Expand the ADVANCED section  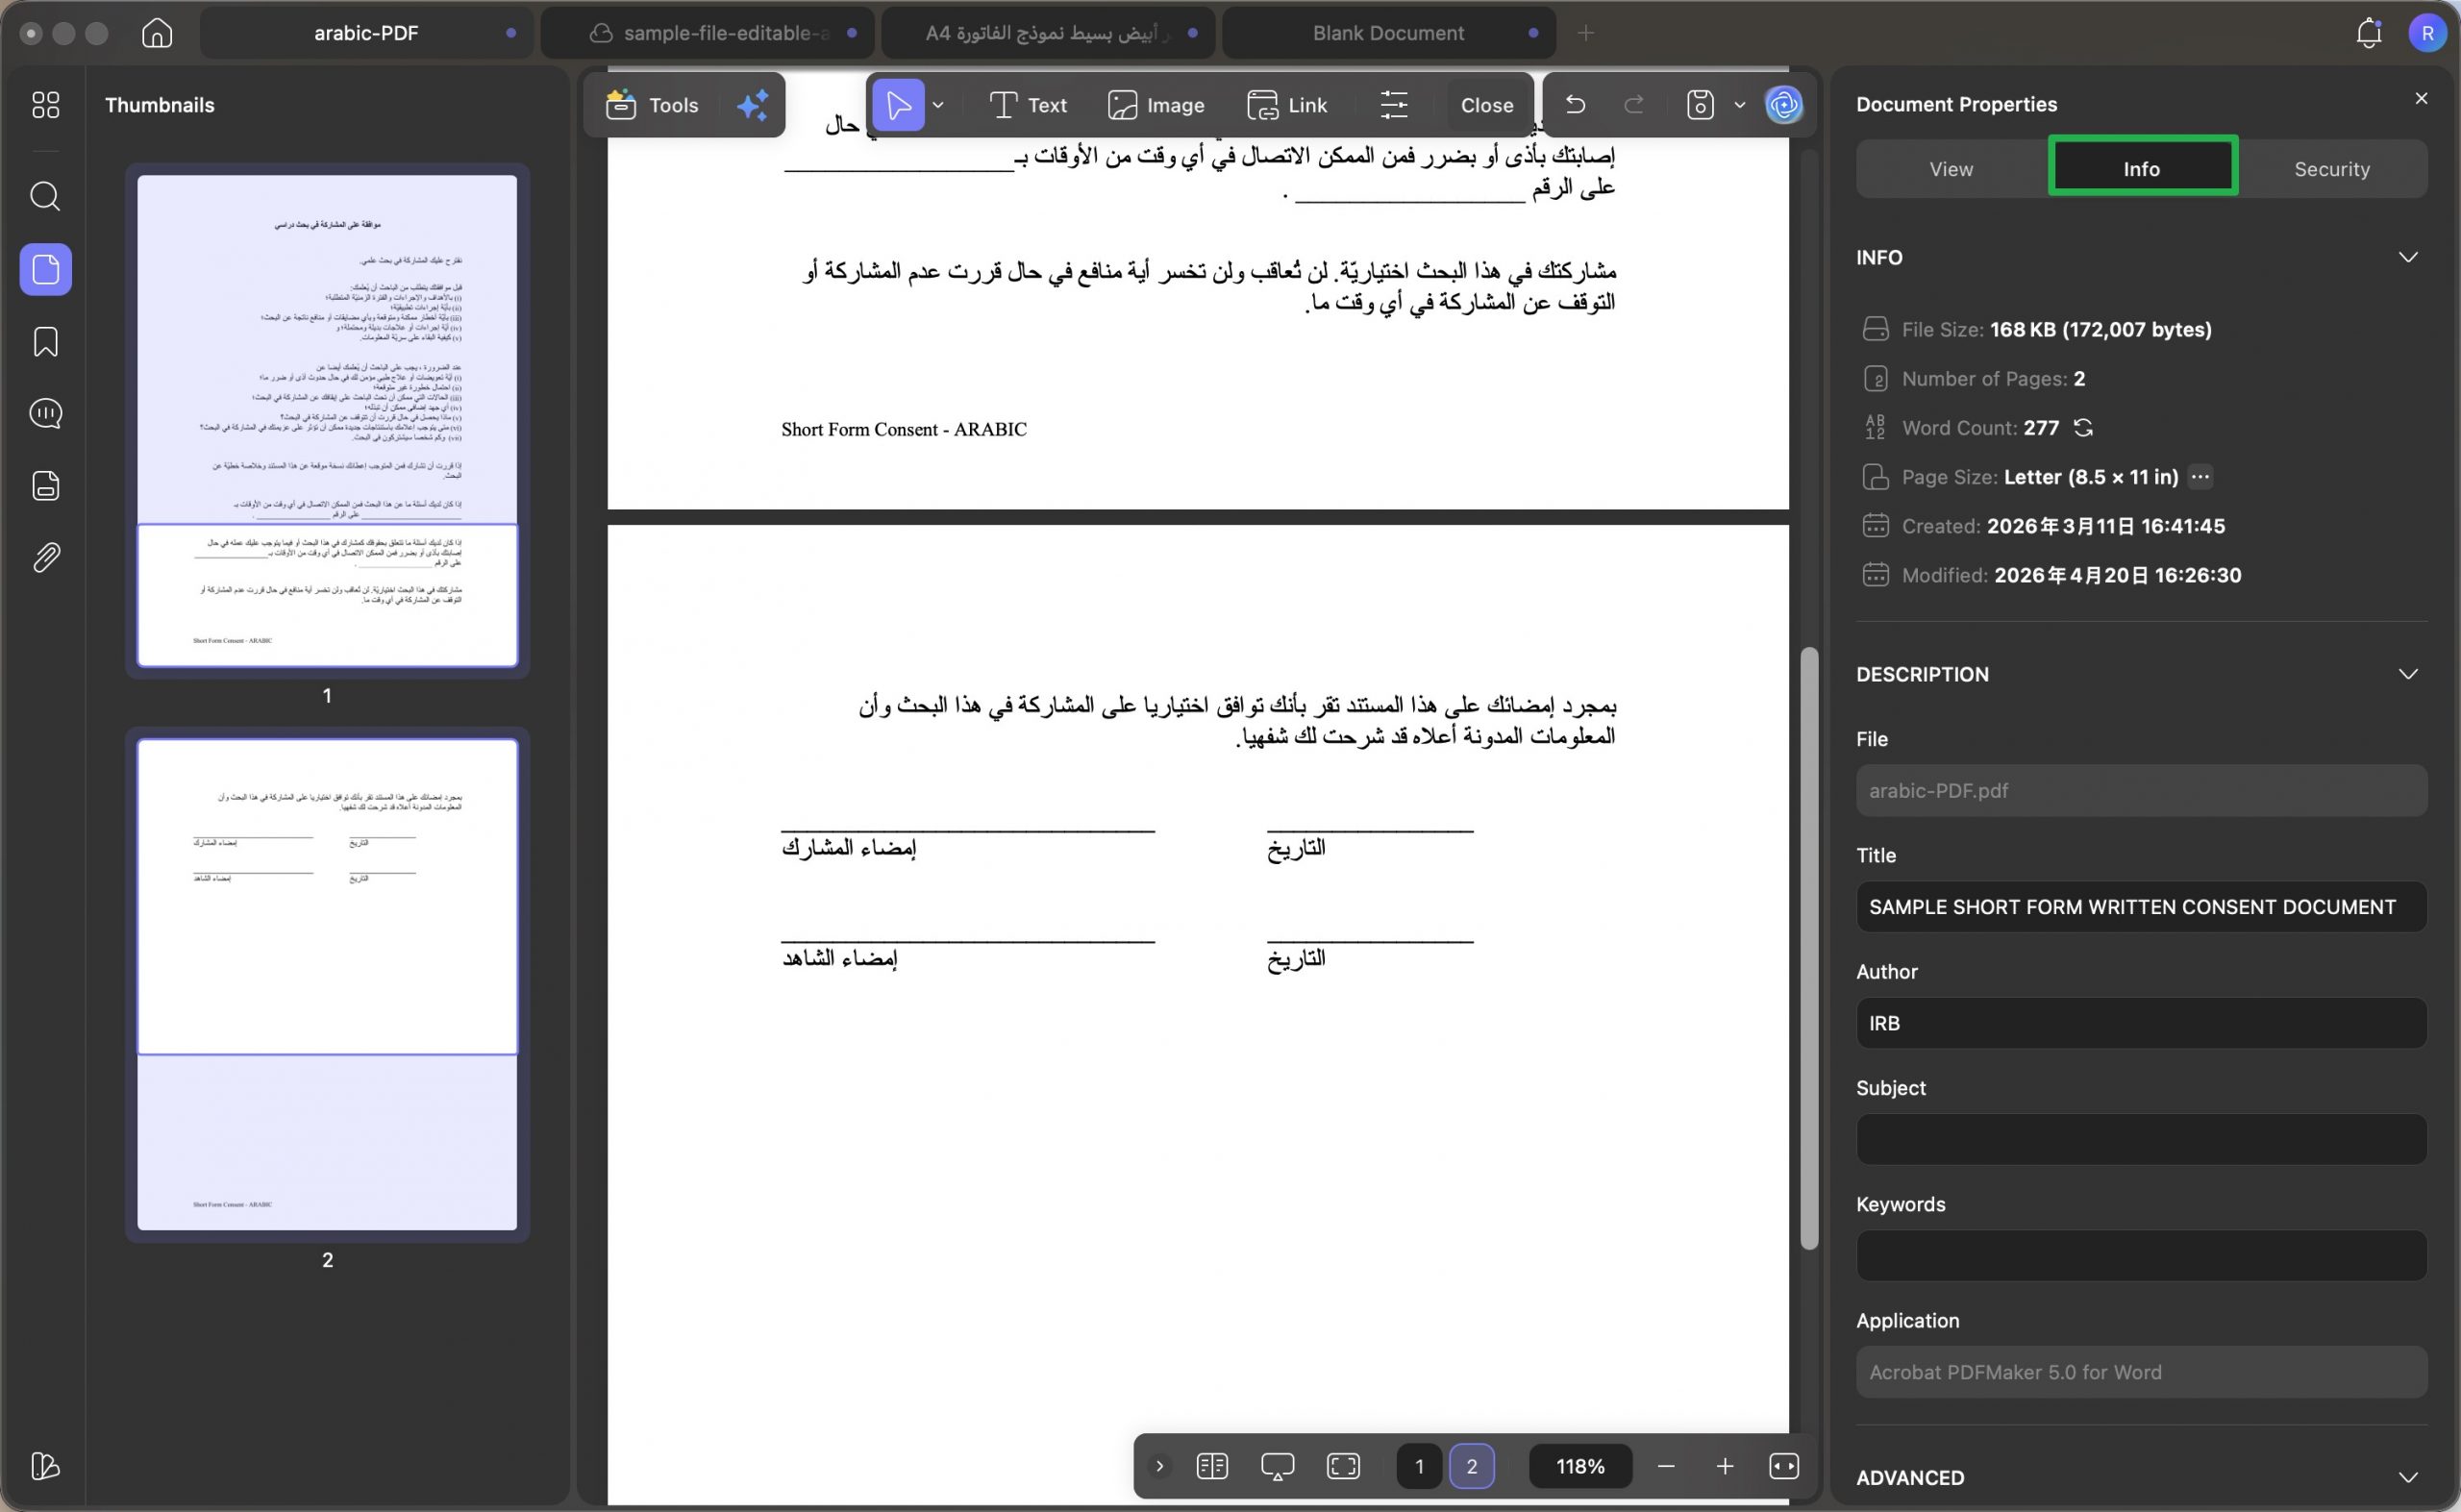(2408, 1477)
